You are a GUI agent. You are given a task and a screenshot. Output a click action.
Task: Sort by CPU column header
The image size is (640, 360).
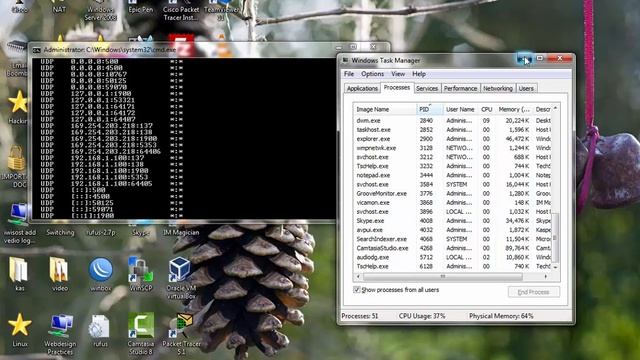tap(486, 109)
